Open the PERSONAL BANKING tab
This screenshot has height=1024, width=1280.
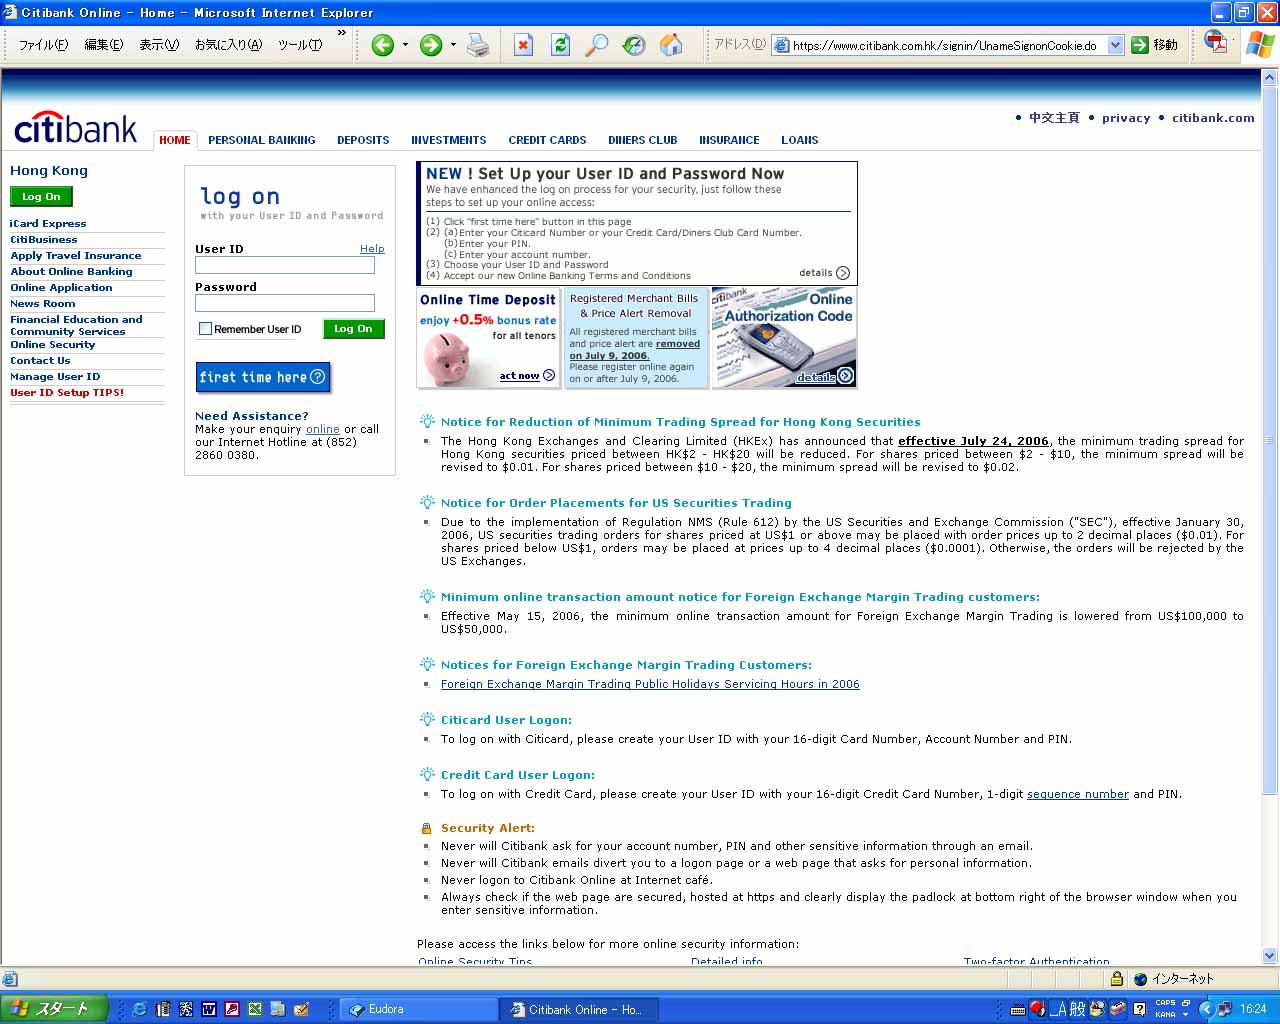pos(262,140)
